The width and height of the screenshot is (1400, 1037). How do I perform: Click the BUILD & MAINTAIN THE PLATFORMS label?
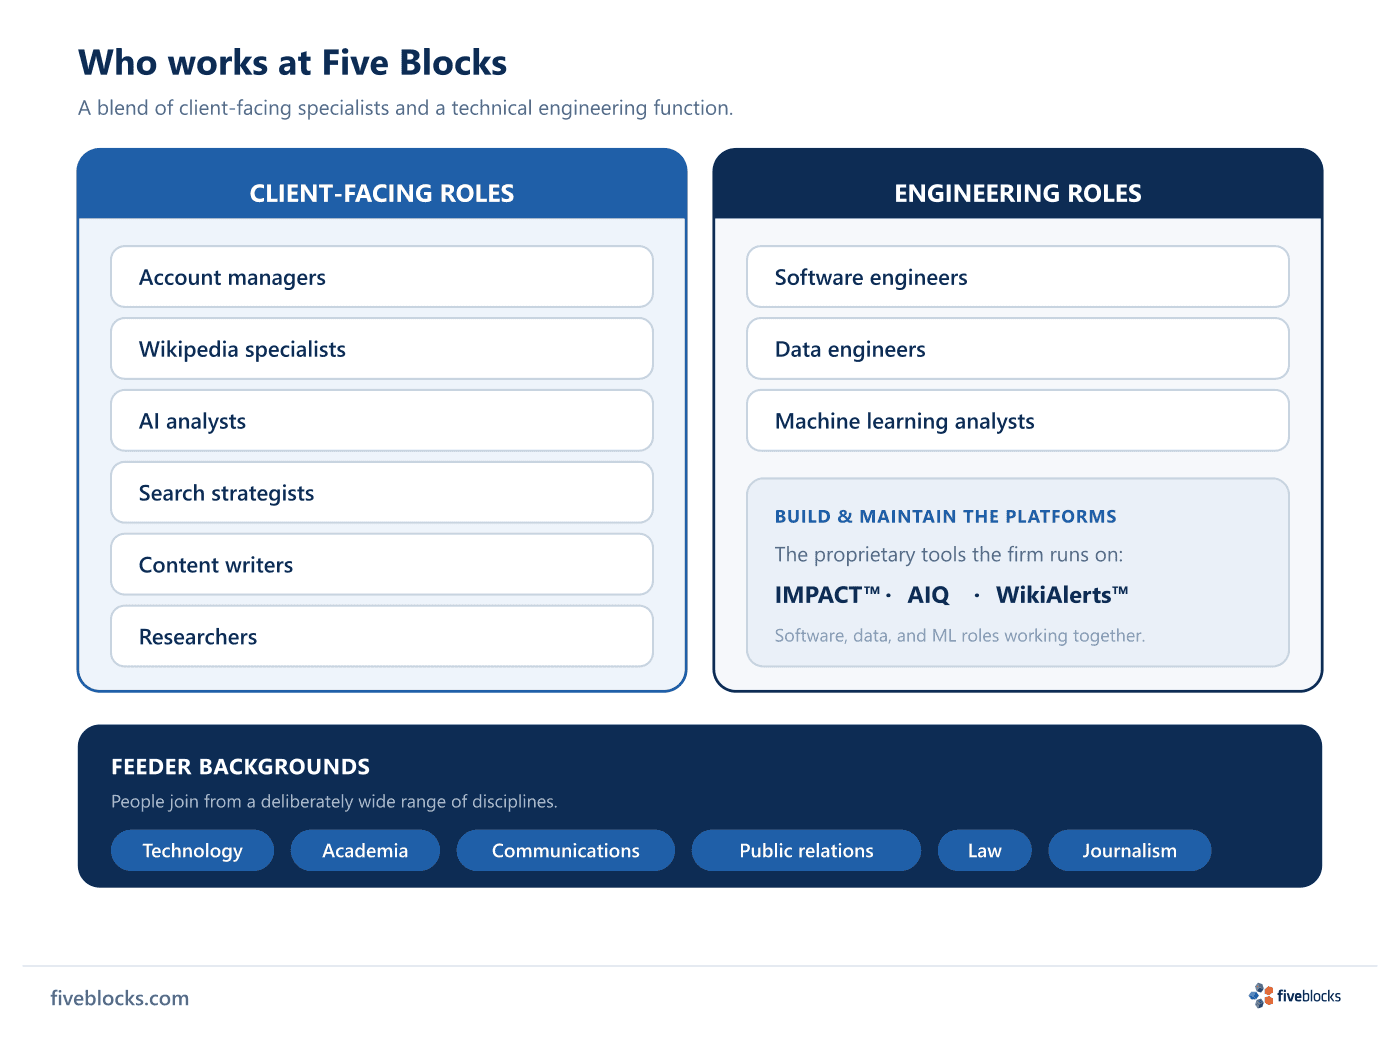946,516
